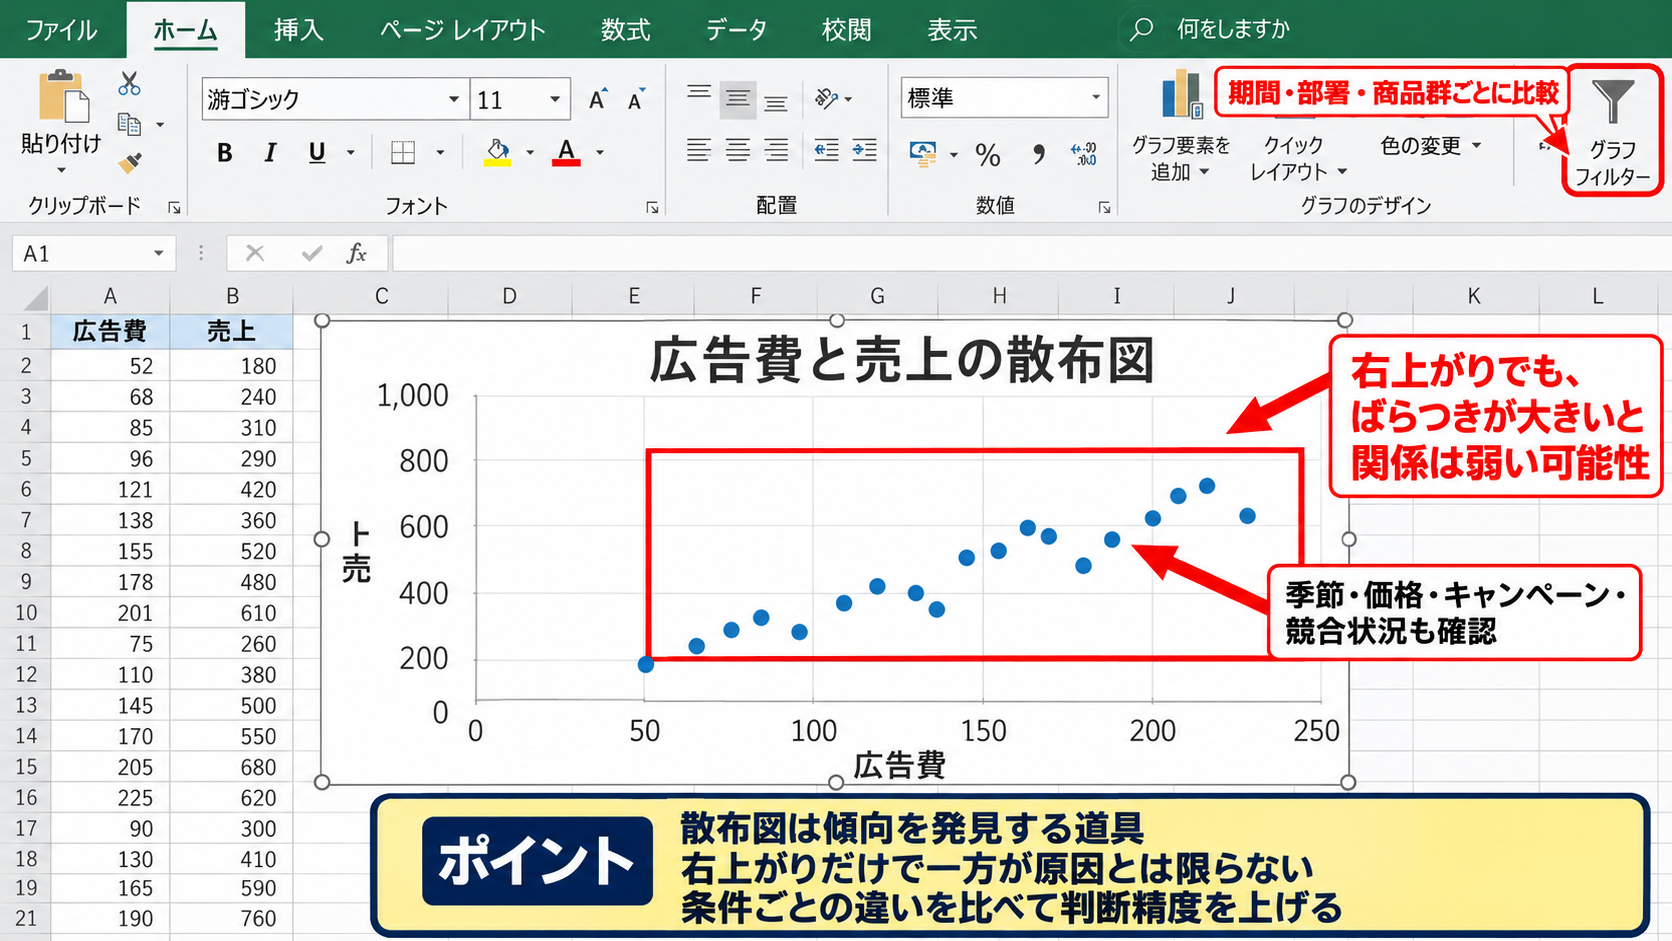Open the ファイル tab
The height and width of the screenshot is (941, 1672).
pyautogui.click(x=62, y=30)
